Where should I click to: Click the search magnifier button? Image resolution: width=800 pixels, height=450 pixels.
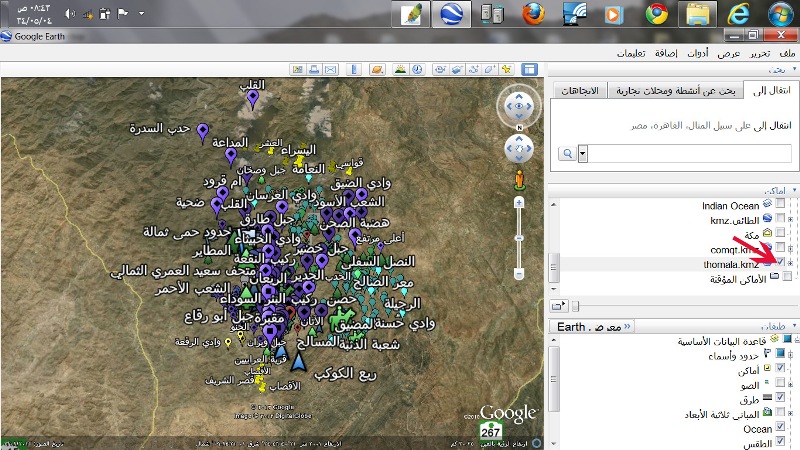[x=567, y=153]
